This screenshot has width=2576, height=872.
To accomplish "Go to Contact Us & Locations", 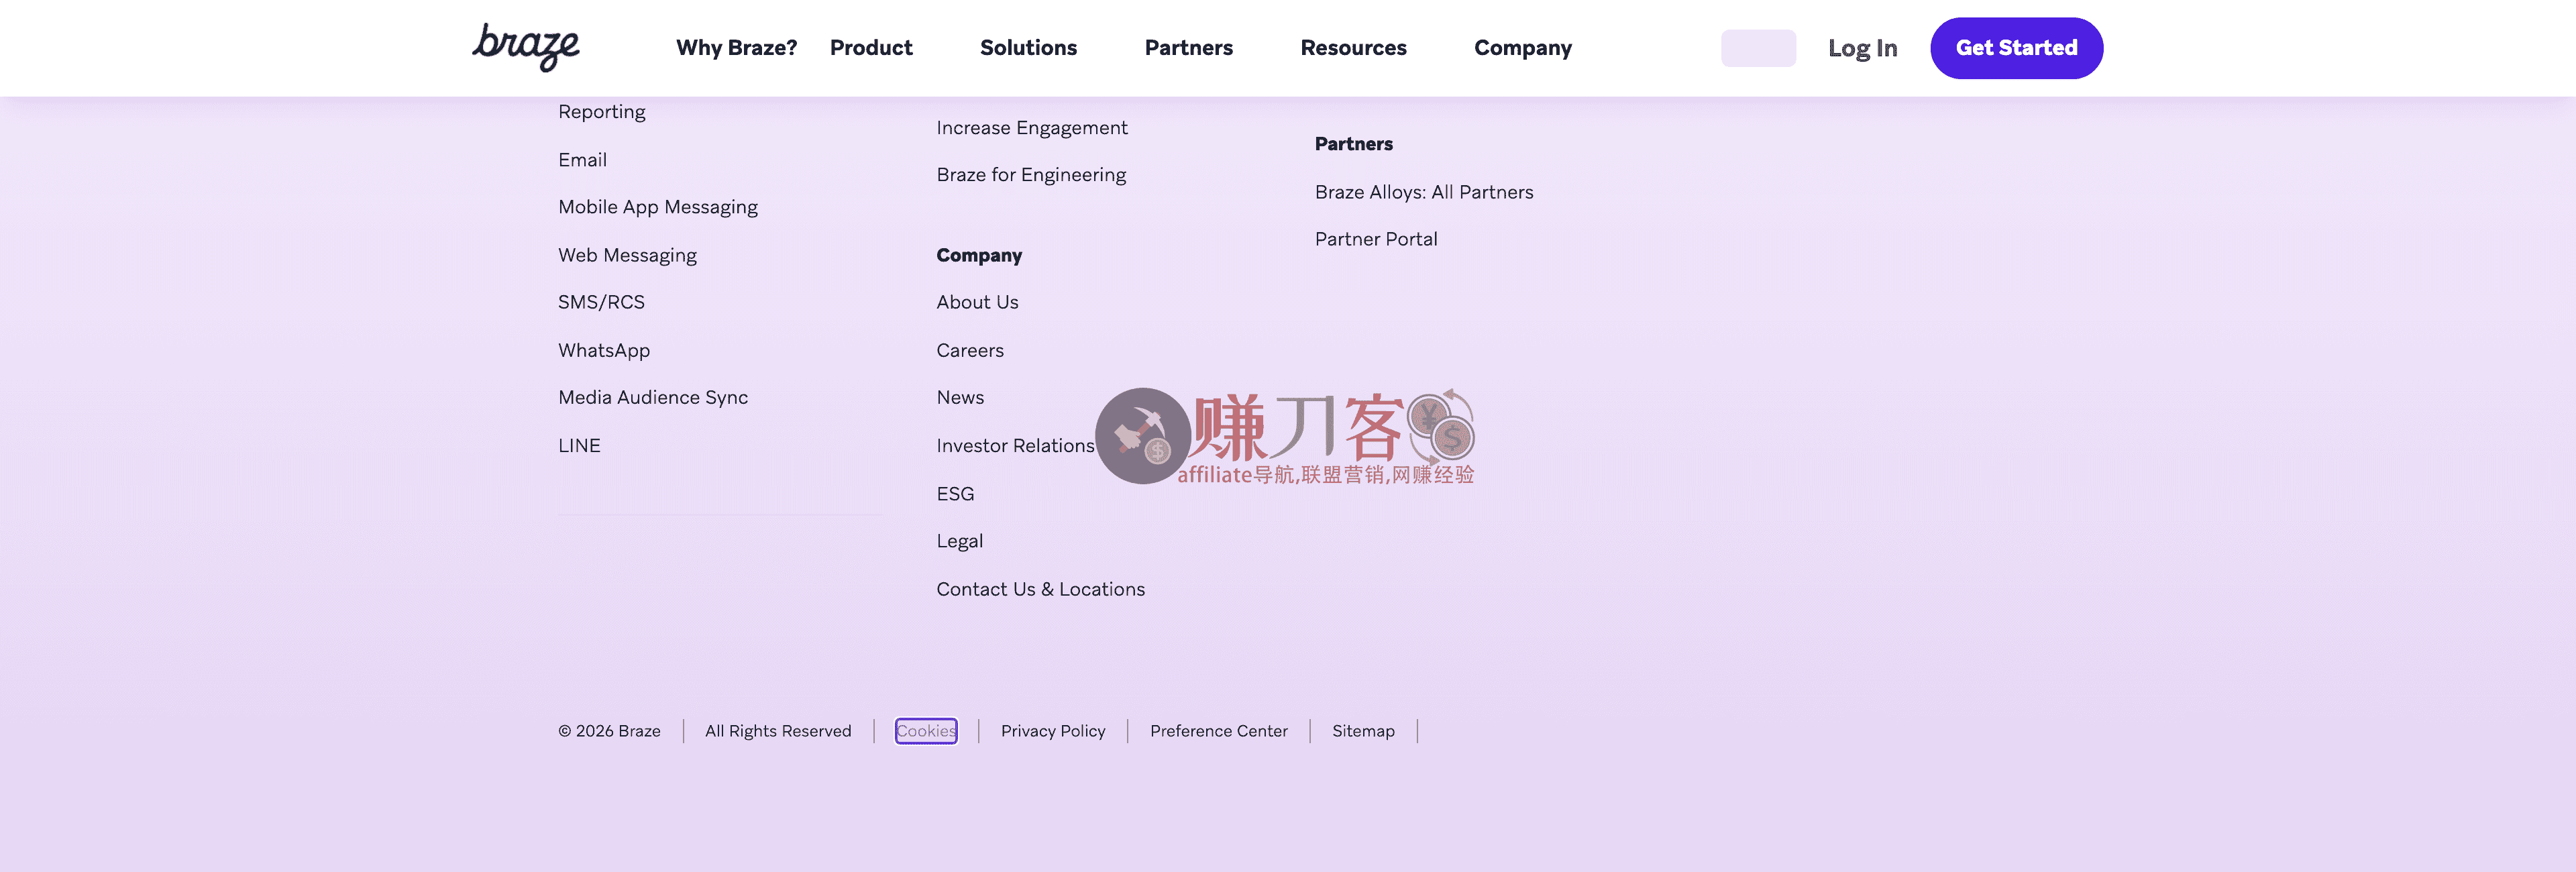I will (x=1040, y=589).
